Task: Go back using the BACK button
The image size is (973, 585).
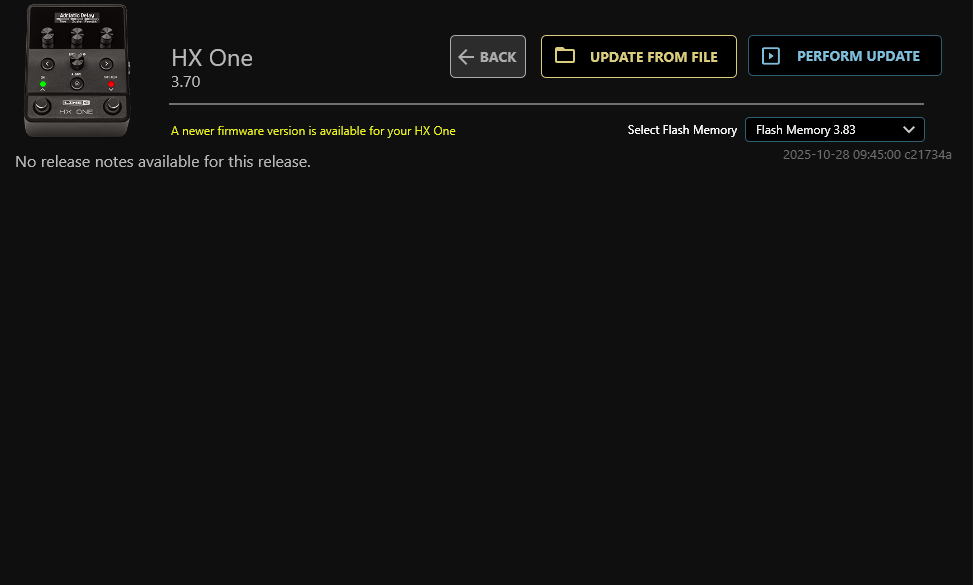Action: pos(488,57)
